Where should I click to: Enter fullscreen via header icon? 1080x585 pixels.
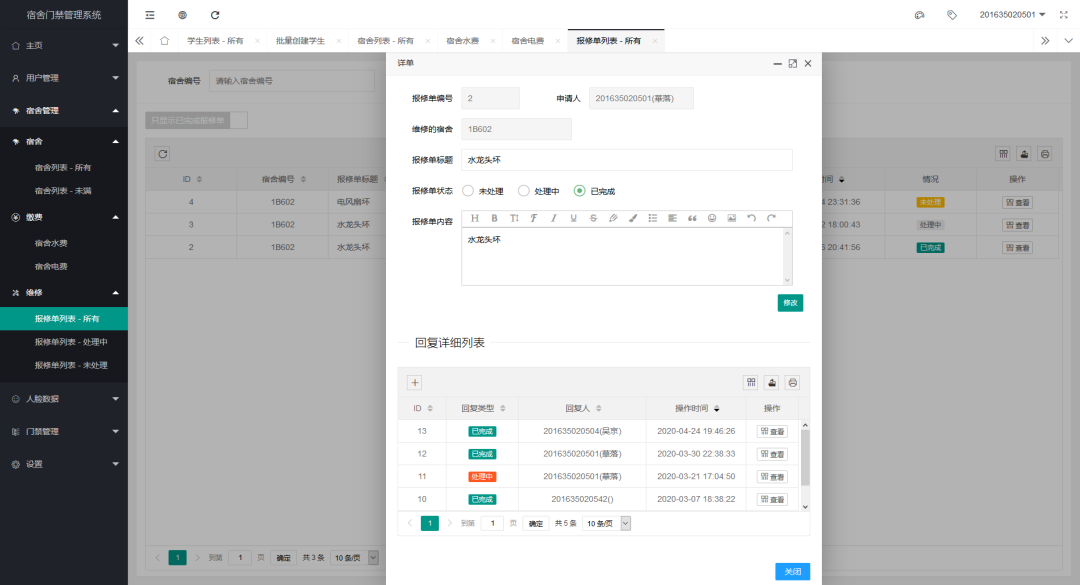(x=1063, y=14)
